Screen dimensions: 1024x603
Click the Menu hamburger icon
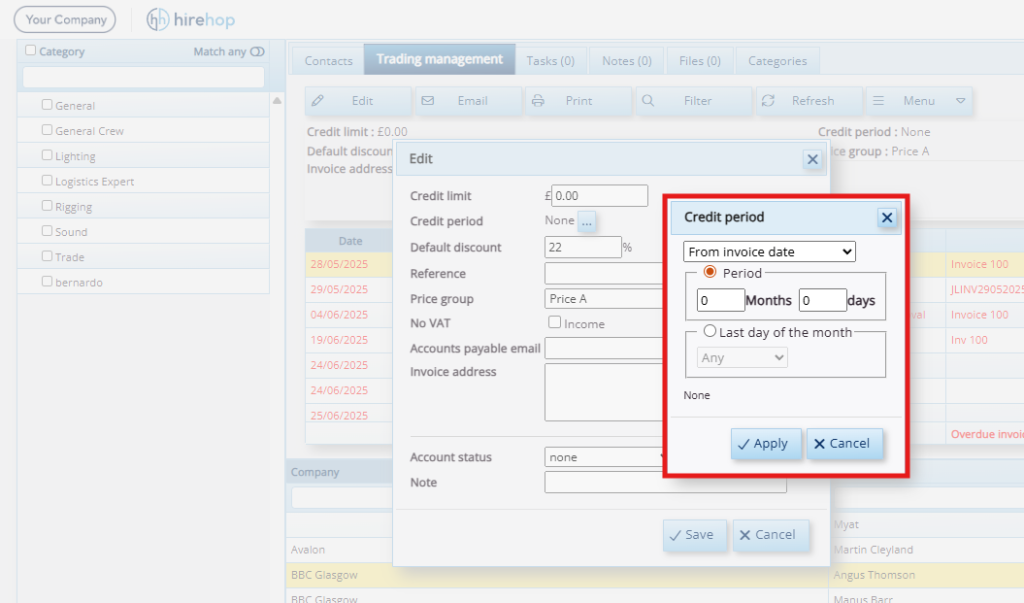[x=878, y=101]
